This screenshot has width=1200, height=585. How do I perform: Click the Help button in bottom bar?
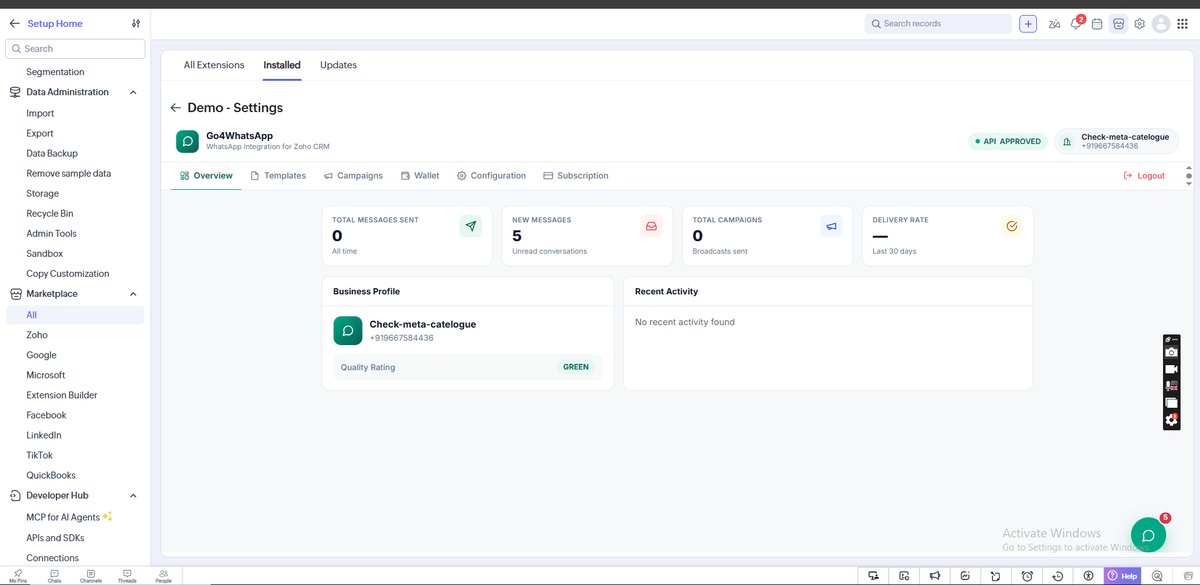pos(1123,576)
